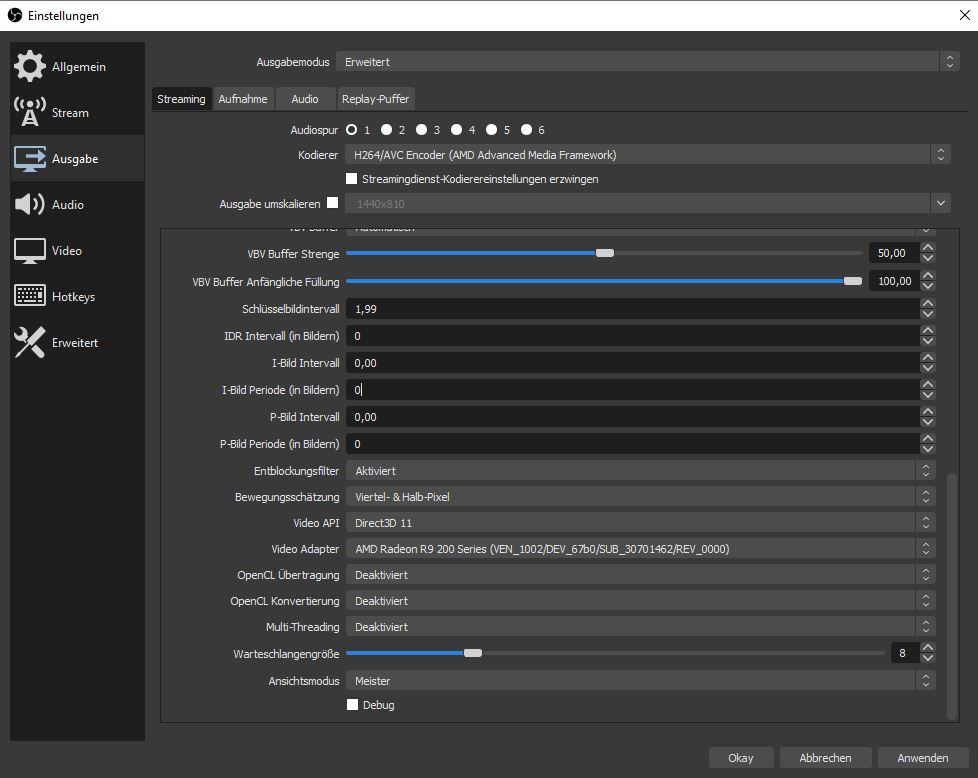This screenshot has width=978, height=778.
Task: Click the Warteschlangengröße slider handle
Action: click(473, 653)
